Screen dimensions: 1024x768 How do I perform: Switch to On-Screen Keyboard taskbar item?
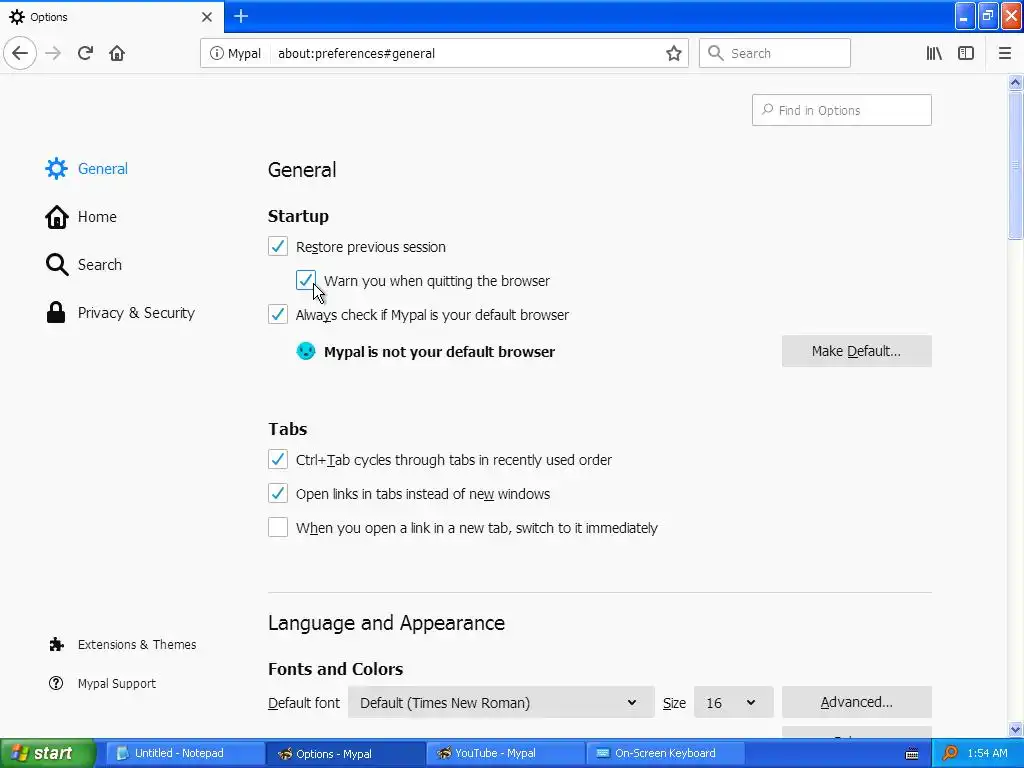coord(665,753)
